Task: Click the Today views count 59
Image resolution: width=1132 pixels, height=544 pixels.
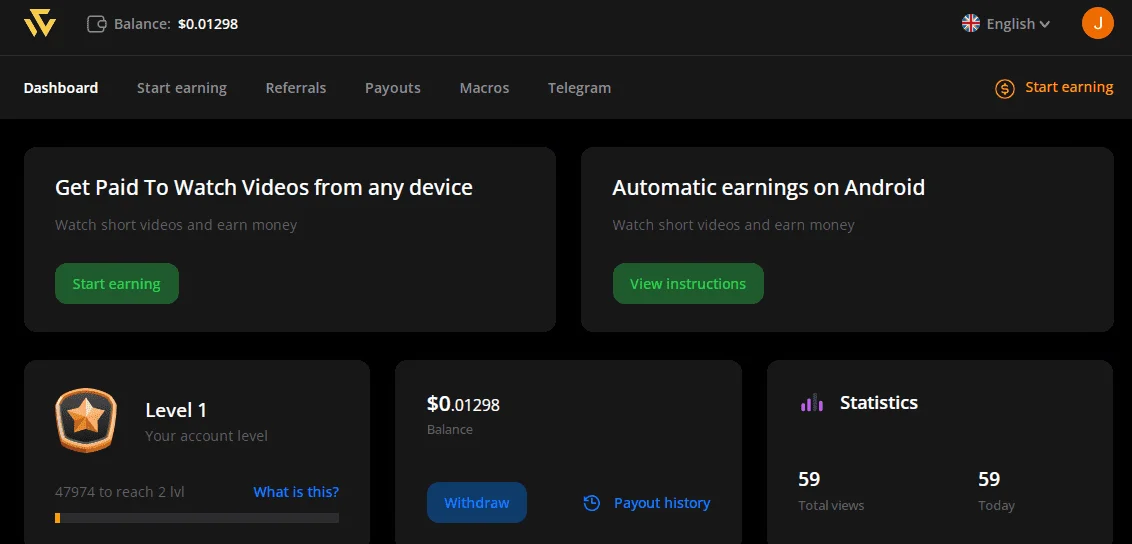Action: tap(989, 479)
